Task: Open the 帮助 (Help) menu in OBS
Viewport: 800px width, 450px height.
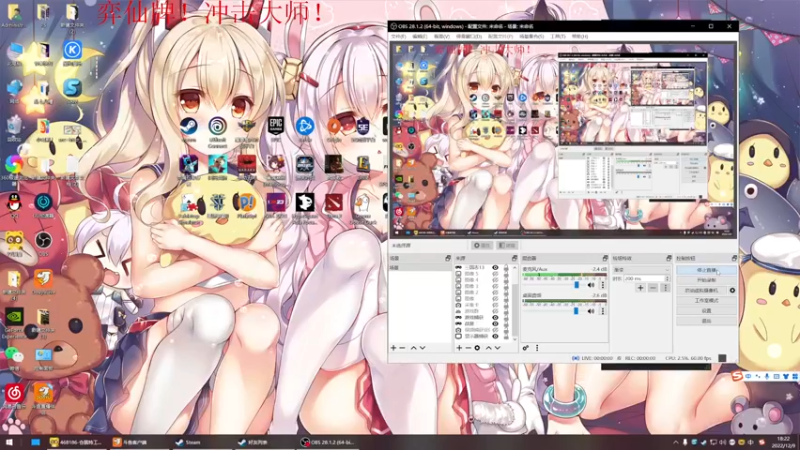Action: point(580,37)
